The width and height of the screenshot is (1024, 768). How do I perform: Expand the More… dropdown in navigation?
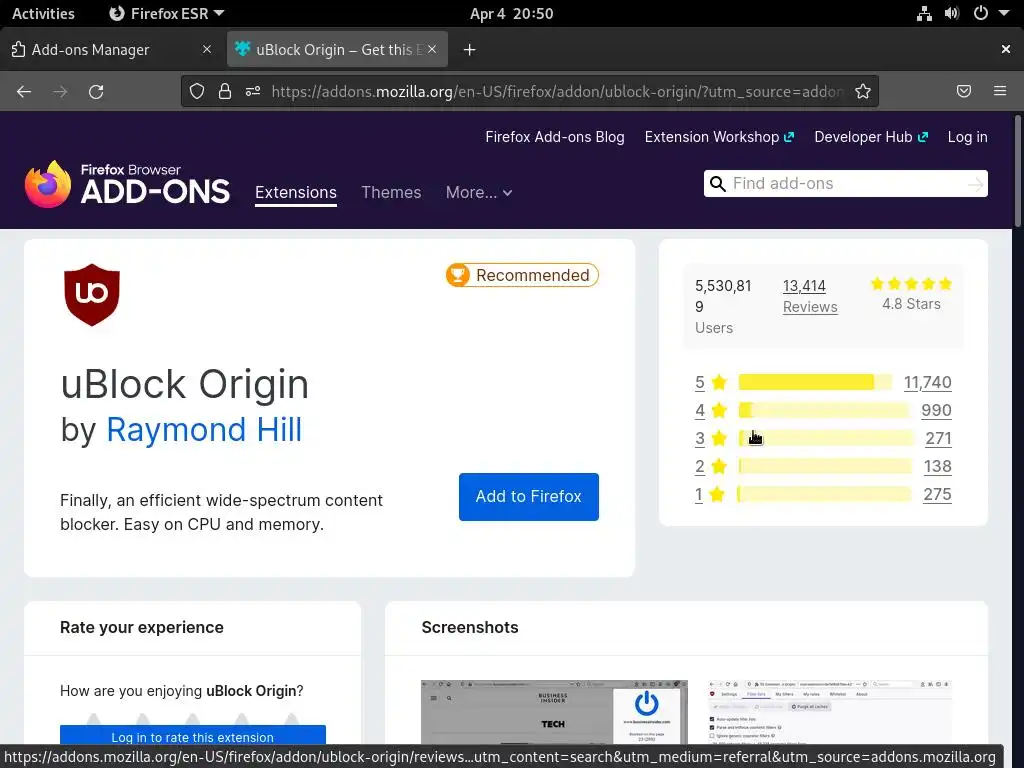point(479,193)
